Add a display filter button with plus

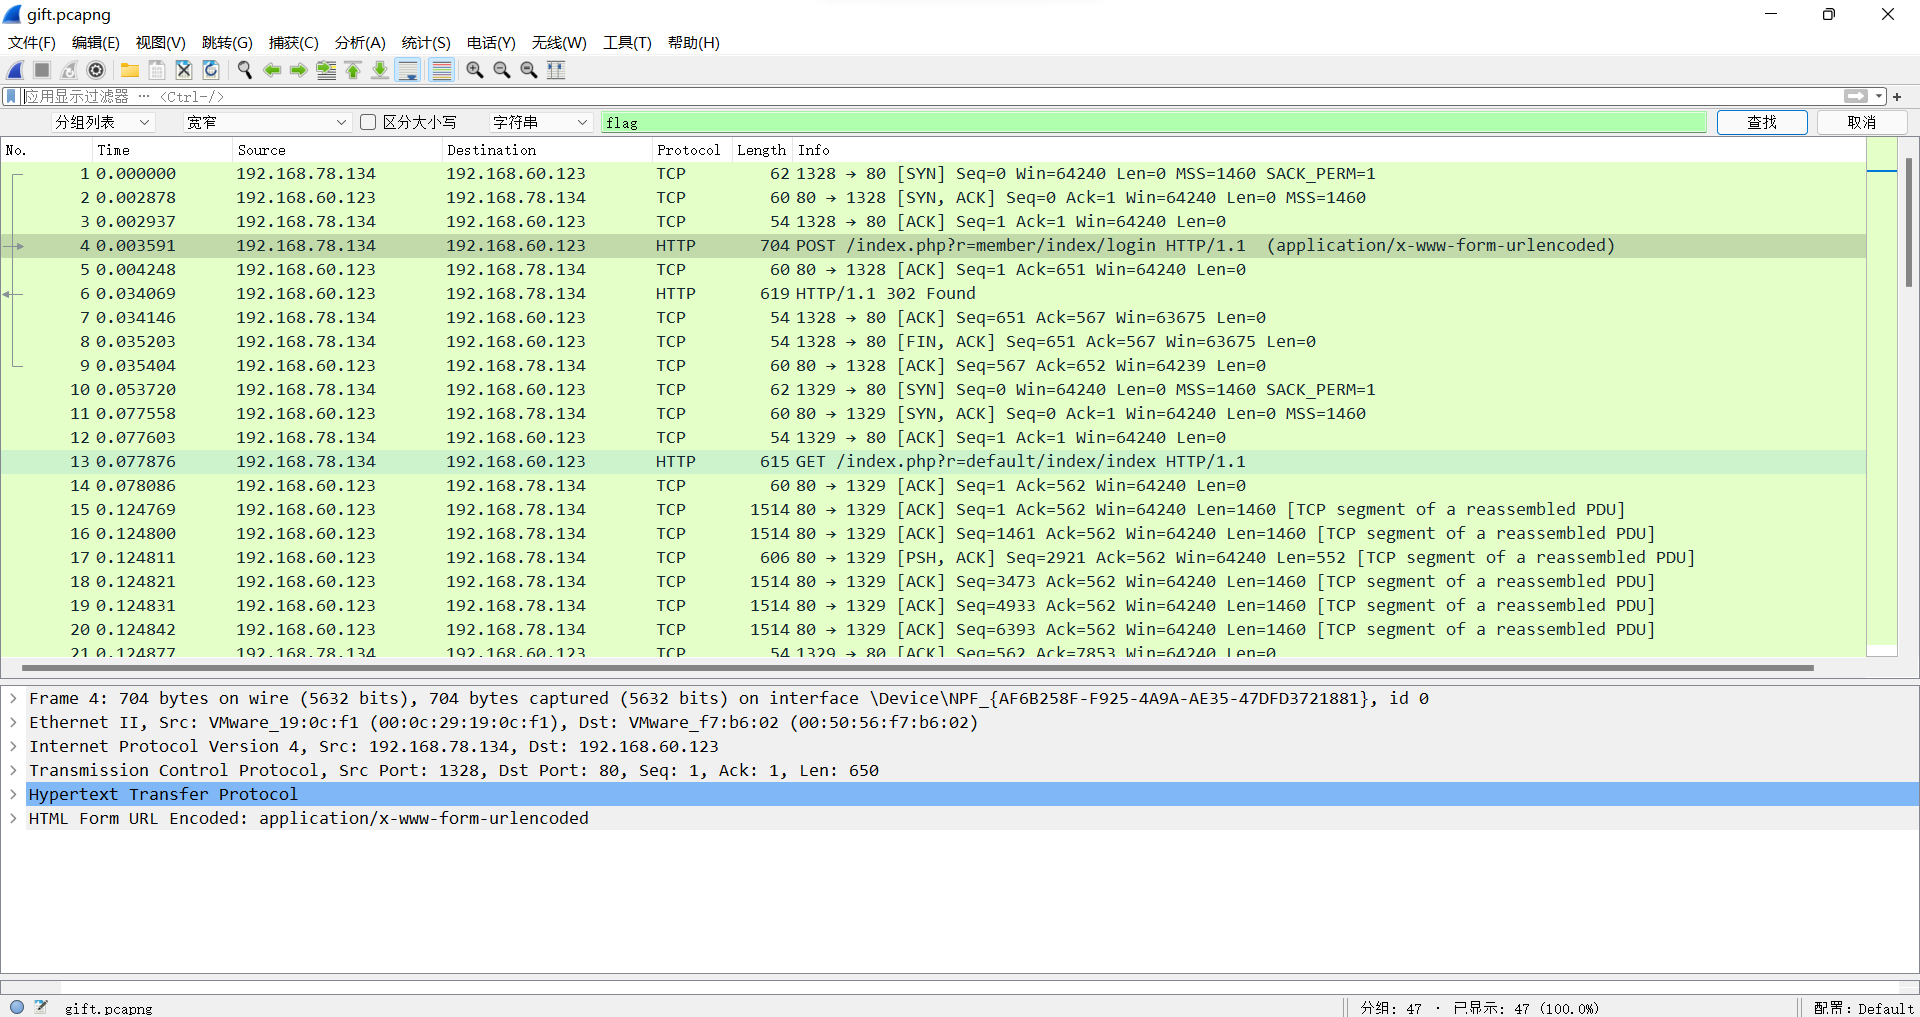pos(1897,97)
